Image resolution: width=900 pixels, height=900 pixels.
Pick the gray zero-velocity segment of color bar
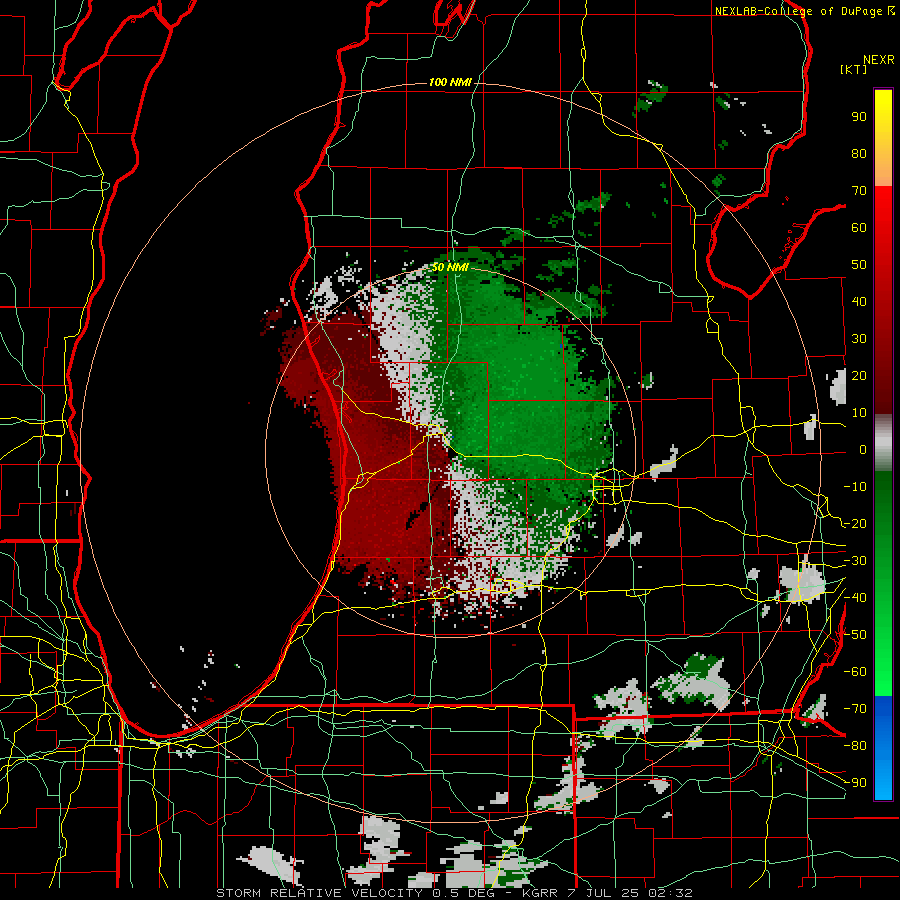coord(883,443)
